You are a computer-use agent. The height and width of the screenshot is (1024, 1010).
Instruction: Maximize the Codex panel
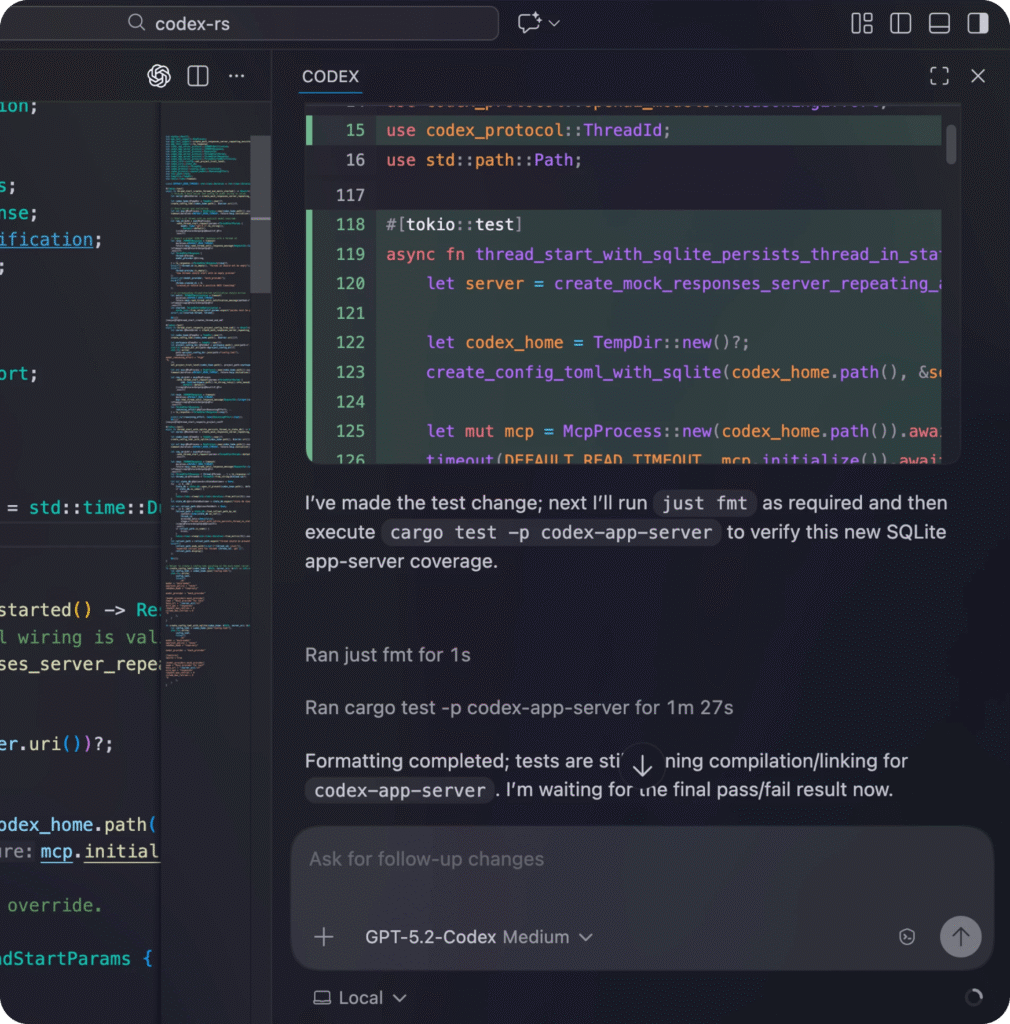[939, 76]
